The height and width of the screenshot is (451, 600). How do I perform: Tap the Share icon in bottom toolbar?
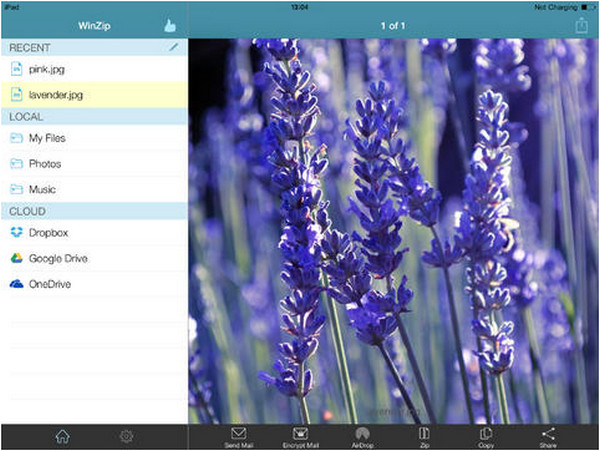(x=548, y=436)
